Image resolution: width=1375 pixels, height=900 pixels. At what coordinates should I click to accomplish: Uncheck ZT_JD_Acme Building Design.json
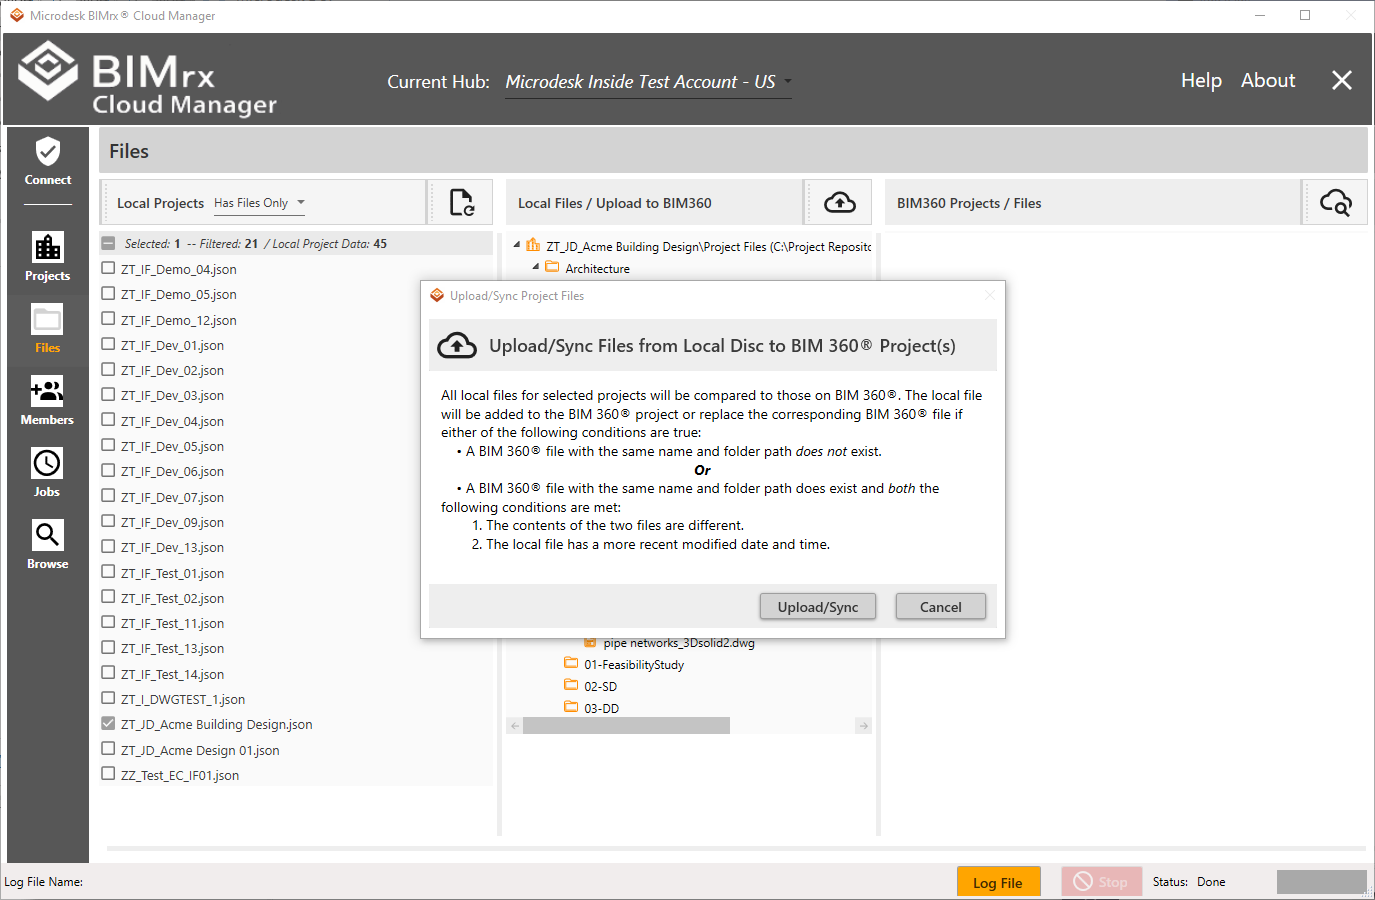[108, 723]
